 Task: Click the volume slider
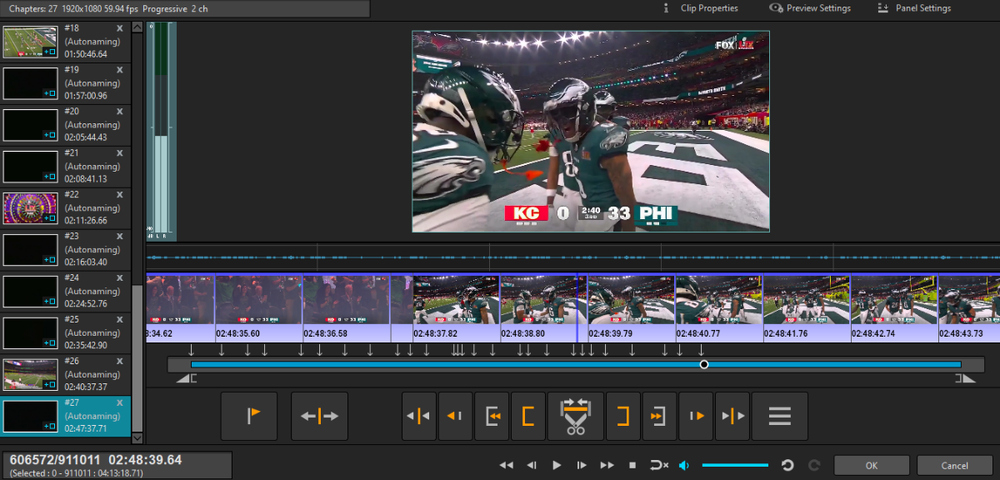coord(735,465)
